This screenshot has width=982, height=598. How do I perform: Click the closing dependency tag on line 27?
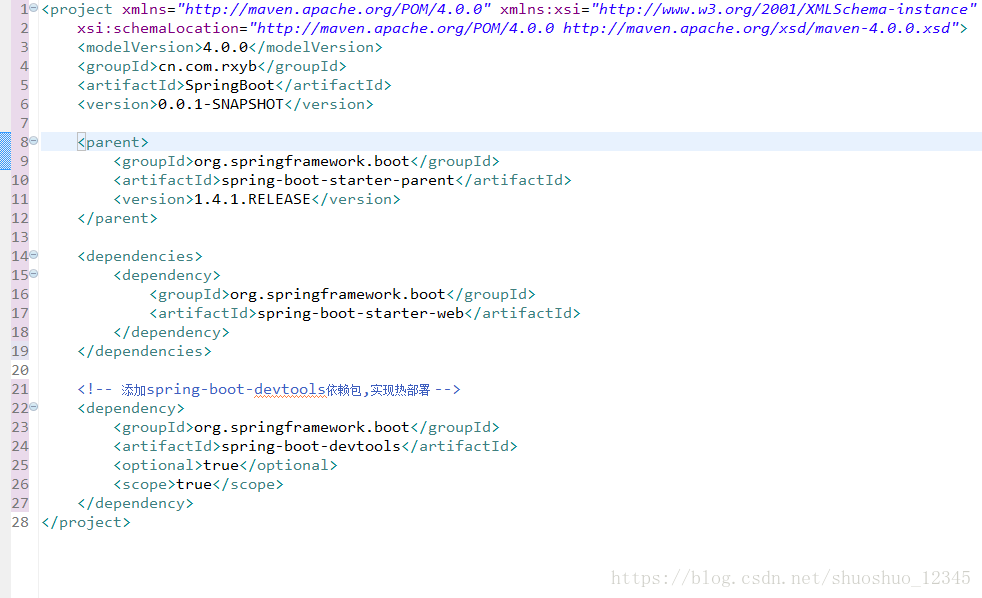point(135,503)
